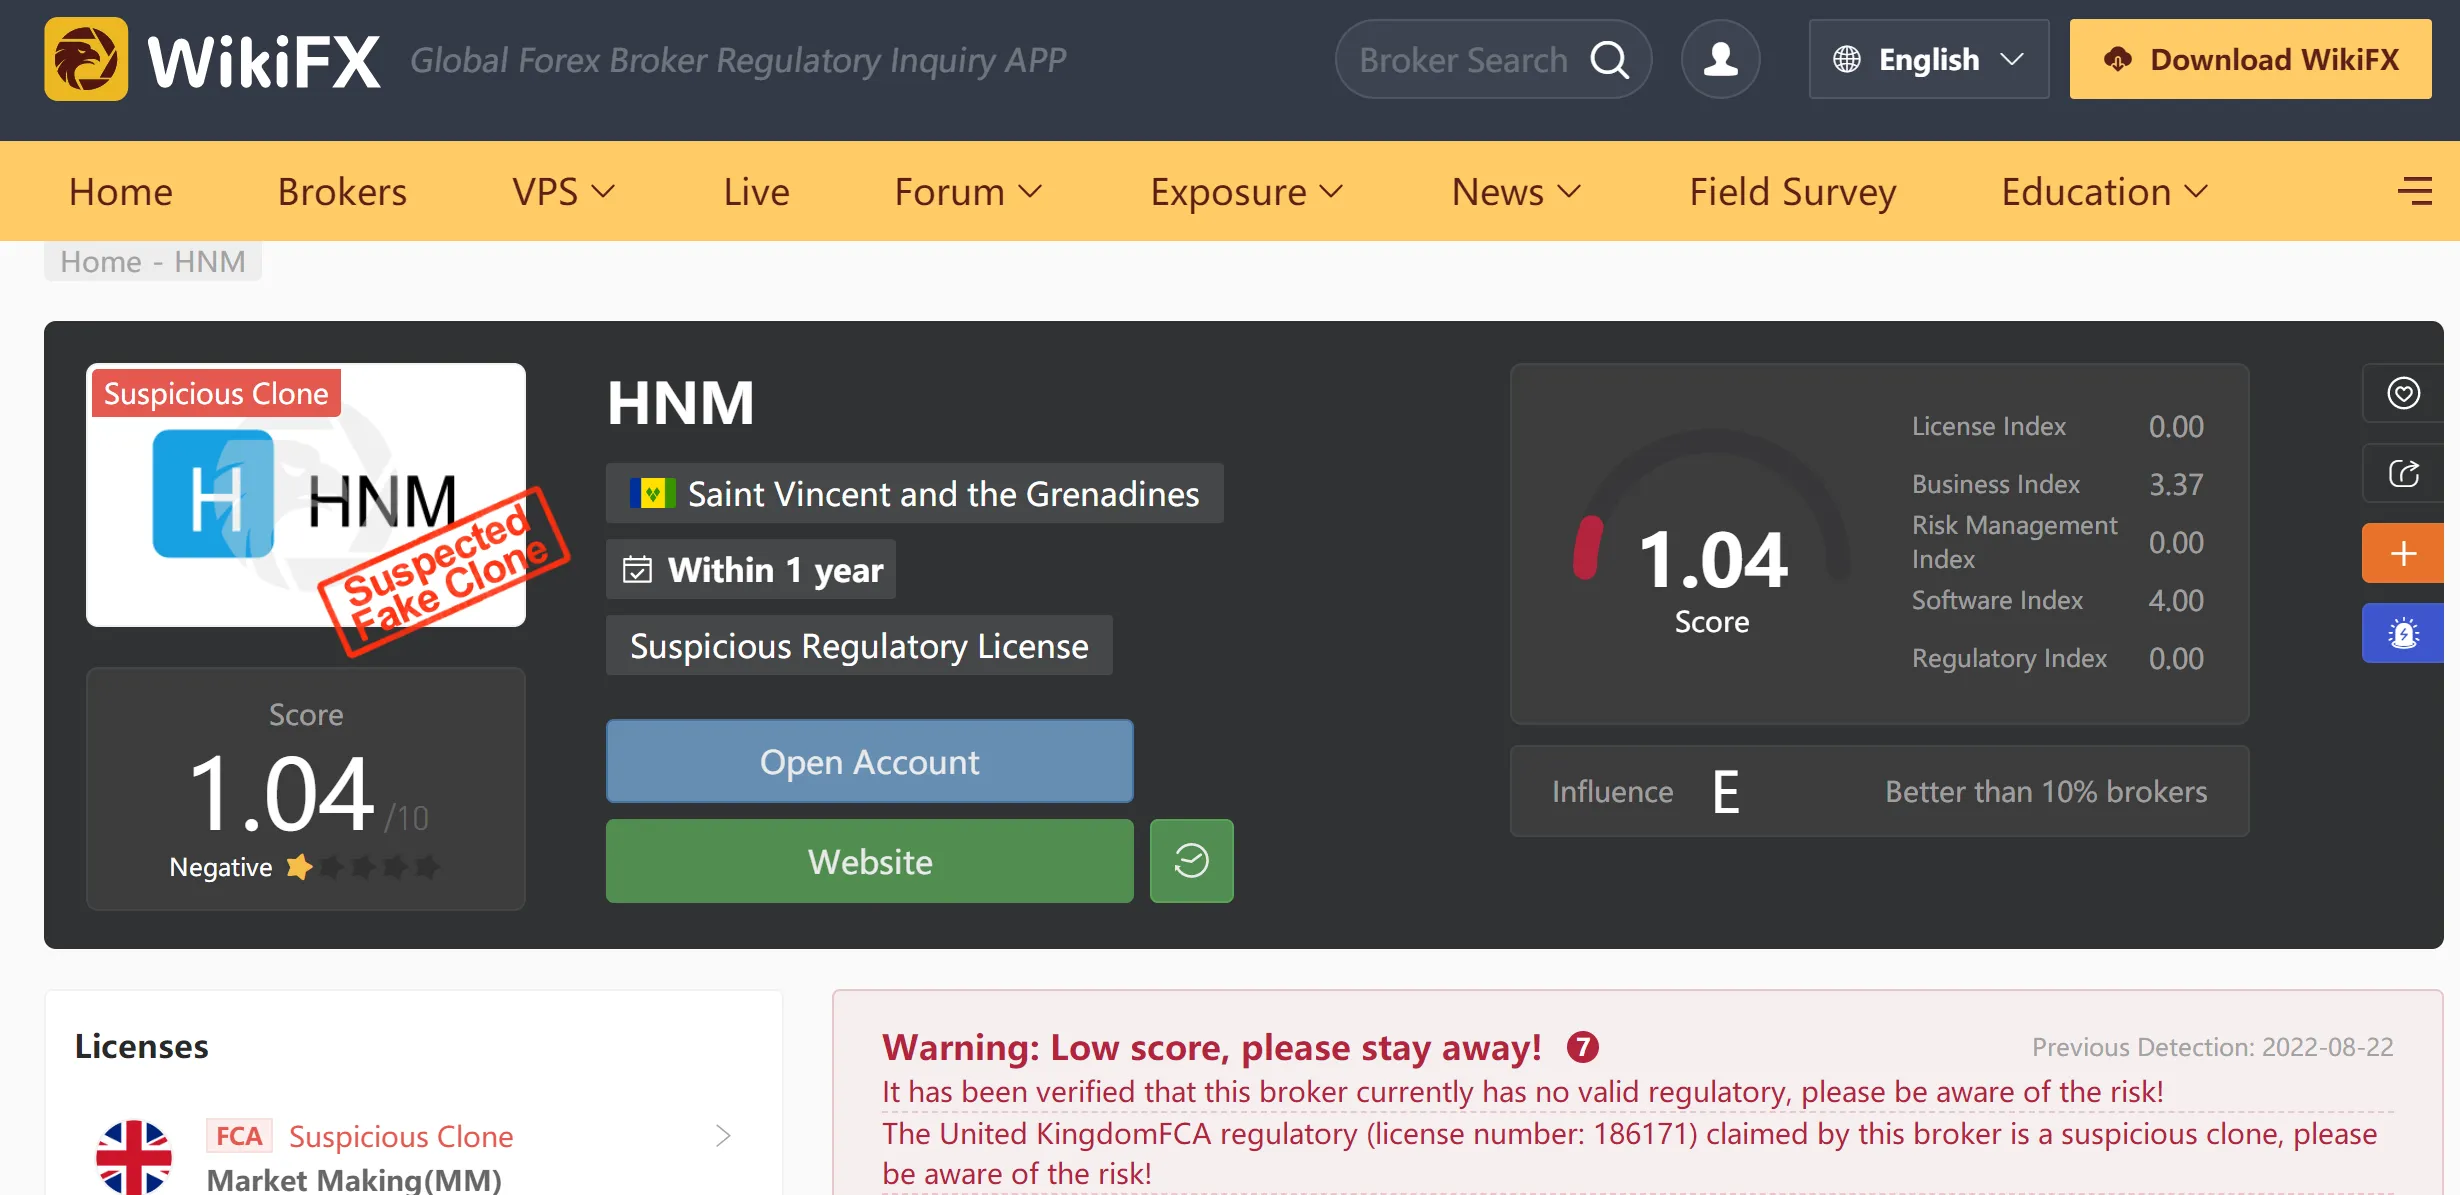Image resolution: width=2460 pixels, height=1195 pixels.
Task: Click the Previous Detection date text
Action: pos(2212,1047)
